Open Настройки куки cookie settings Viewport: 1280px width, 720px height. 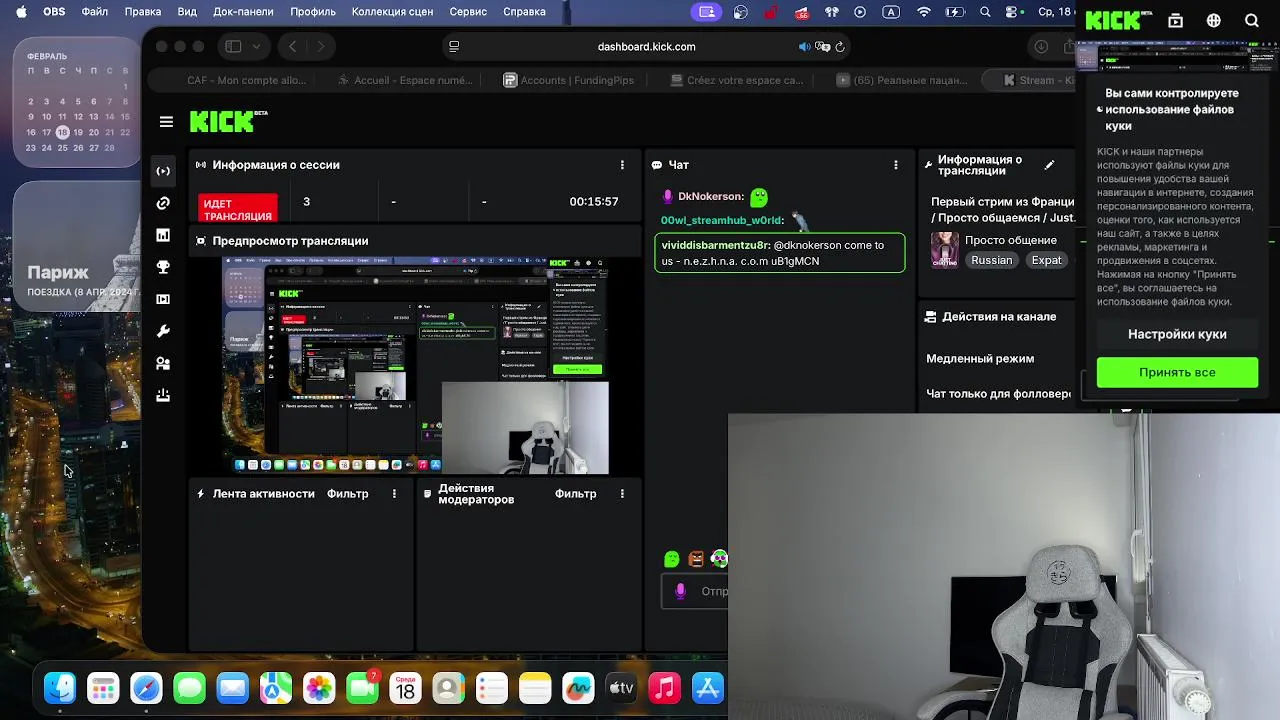tap(1177, 334)
